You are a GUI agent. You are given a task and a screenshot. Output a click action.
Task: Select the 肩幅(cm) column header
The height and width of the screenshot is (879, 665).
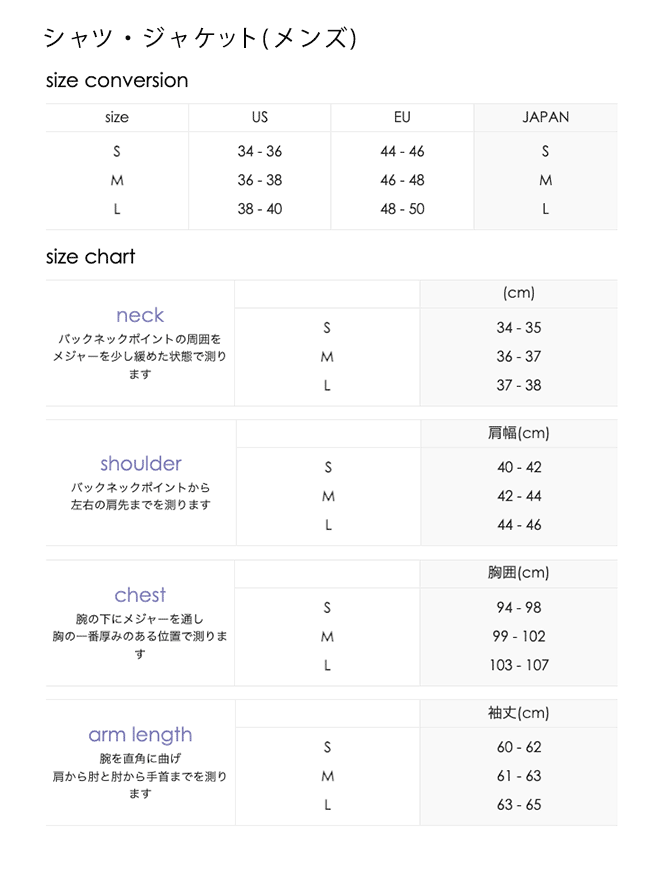[518, 433]
